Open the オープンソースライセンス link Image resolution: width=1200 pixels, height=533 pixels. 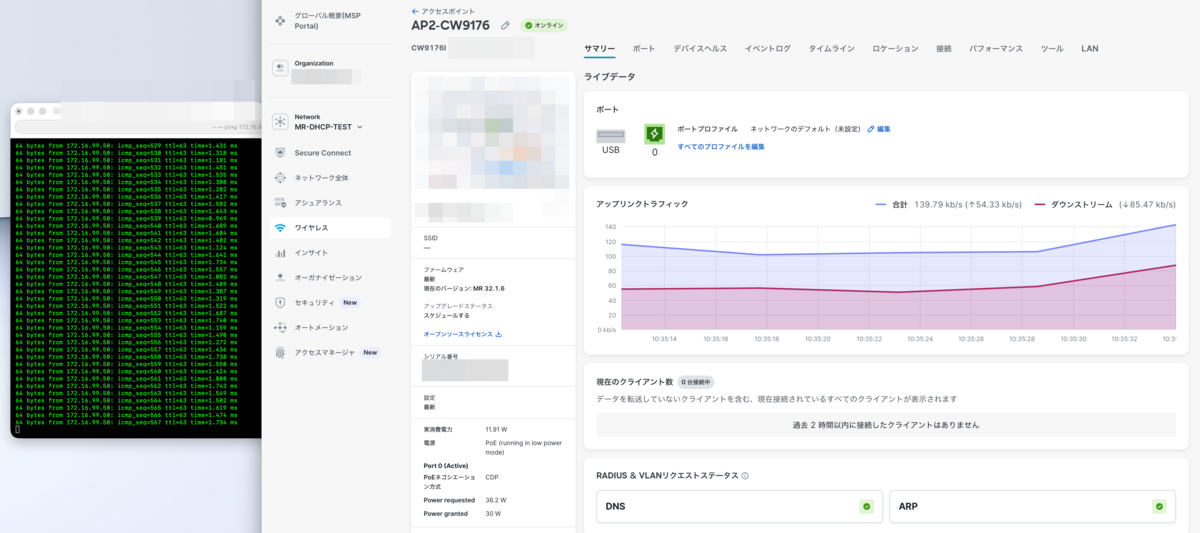pos(458,335)
